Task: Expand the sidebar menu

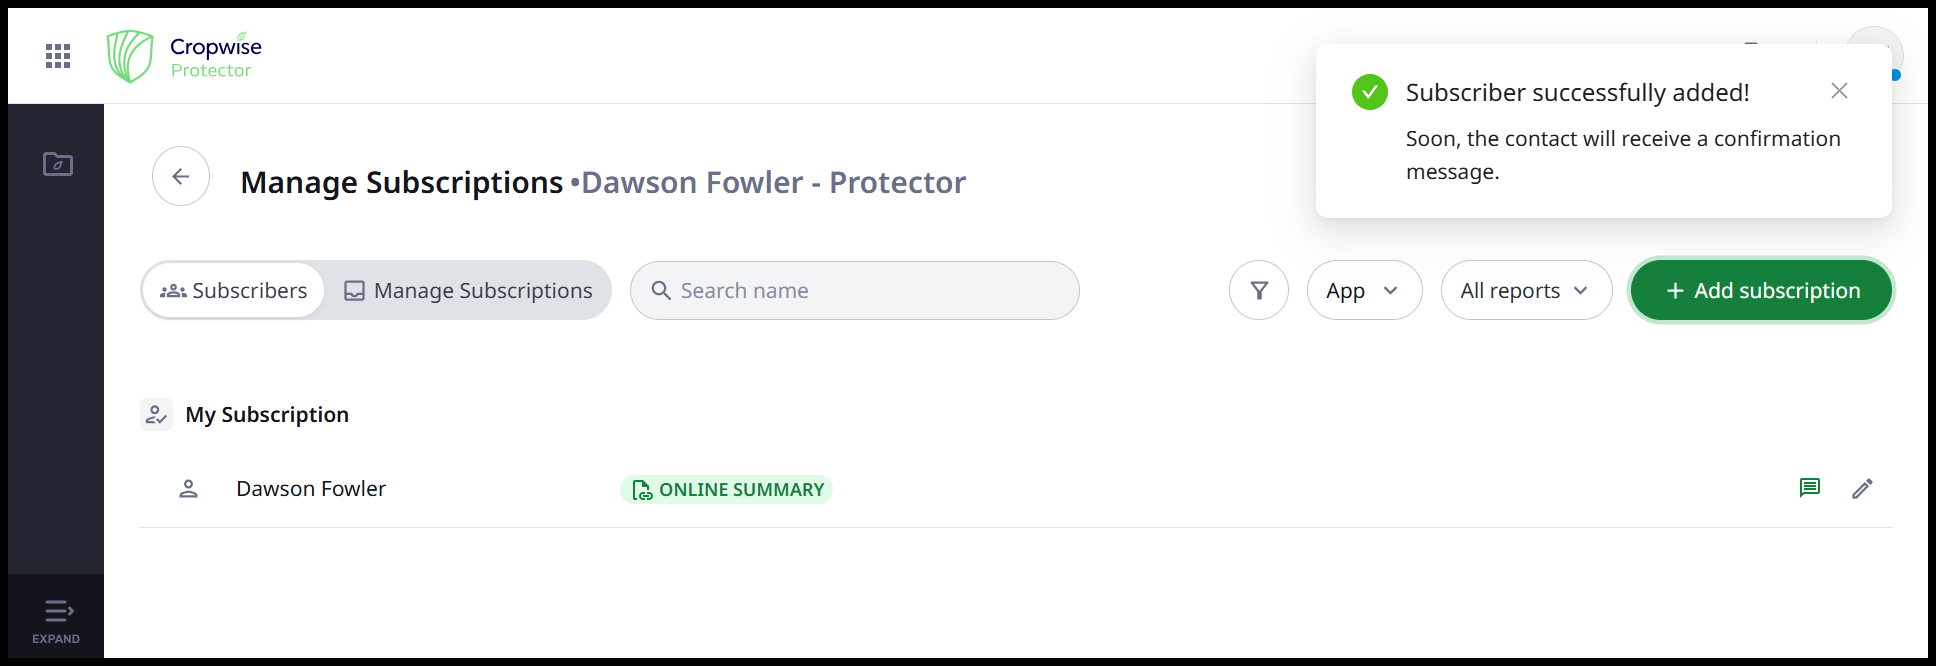Action: pyautogui.click(x=57, y=620)
